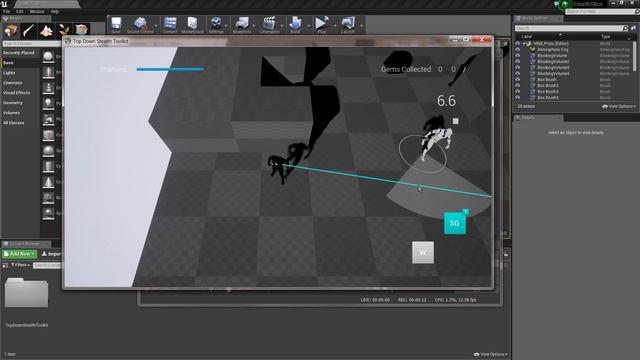
Task: Open the Cinematics dropdown arrow
Action: pyautogui.click(x=282, y=25)
